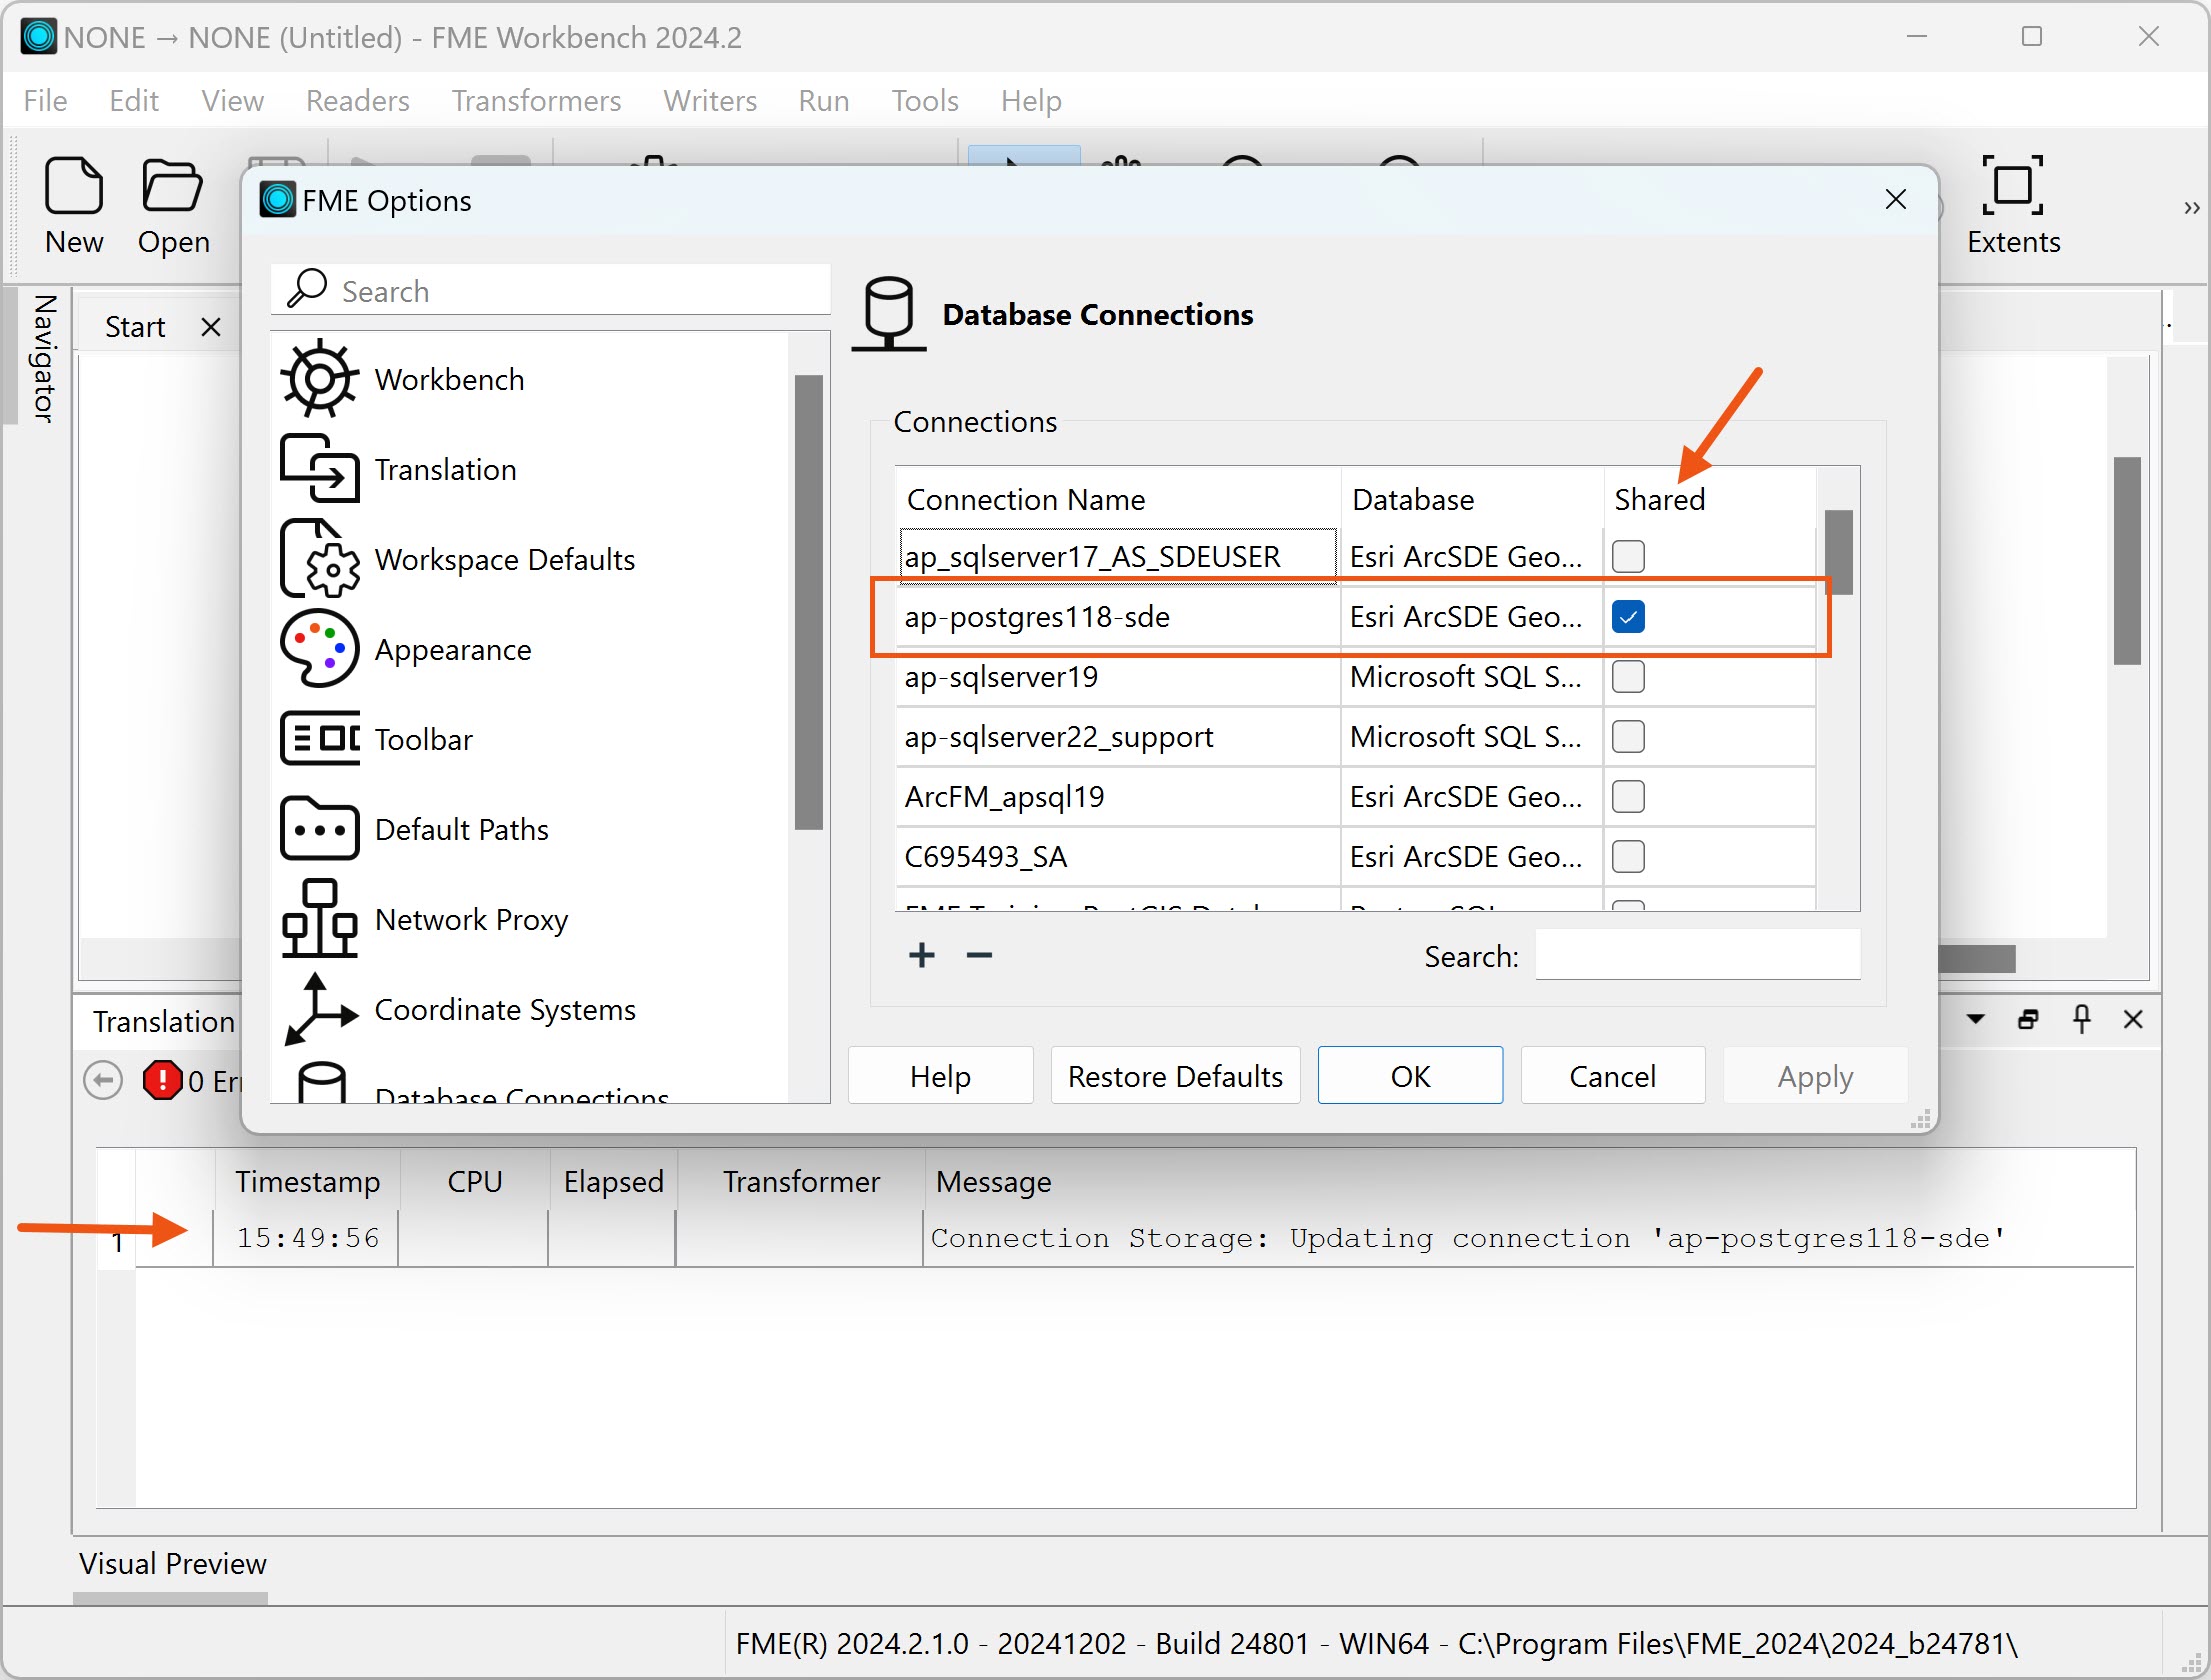Open the Tools menu
The image size is (2211, 1680).
click(924, 100)
